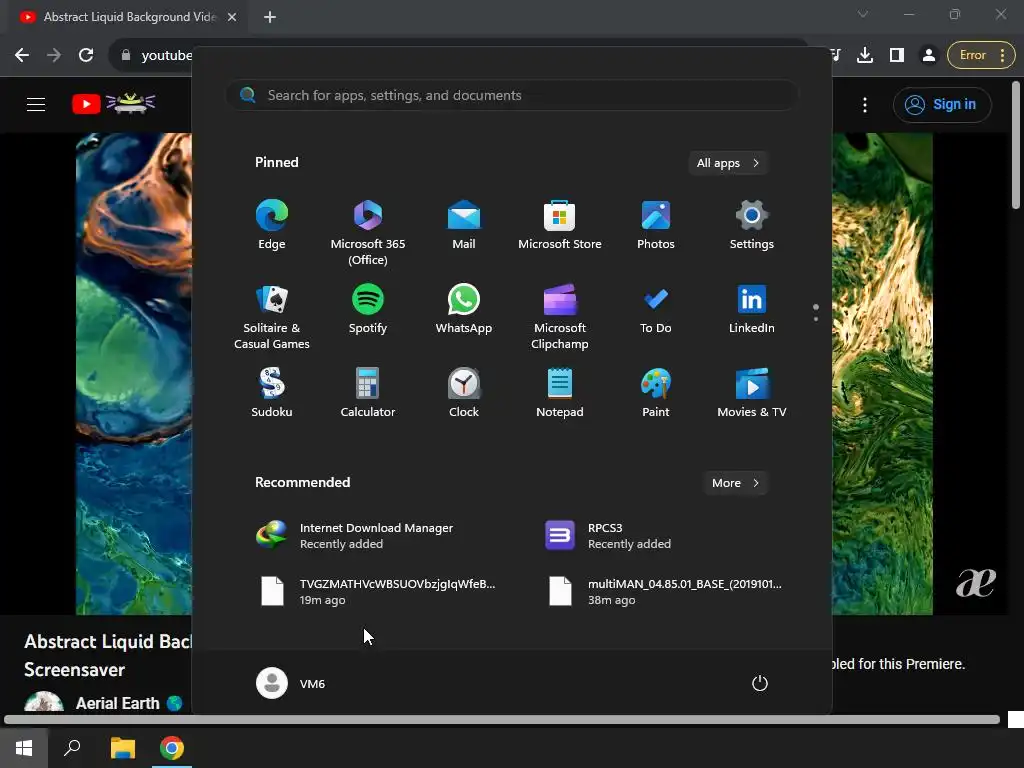
Task: Open the Mail app icon
Action: [464, 225]
